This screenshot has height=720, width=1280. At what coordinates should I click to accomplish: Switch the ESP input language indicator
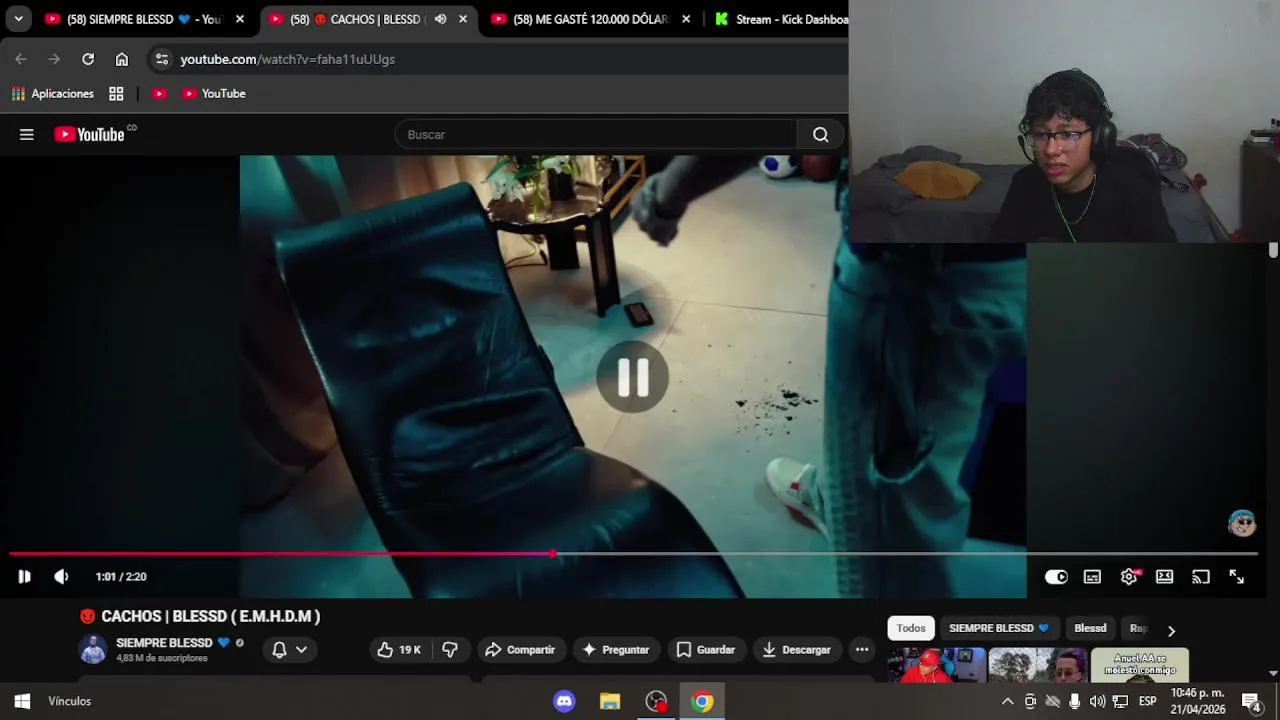tap(1148, 701)
